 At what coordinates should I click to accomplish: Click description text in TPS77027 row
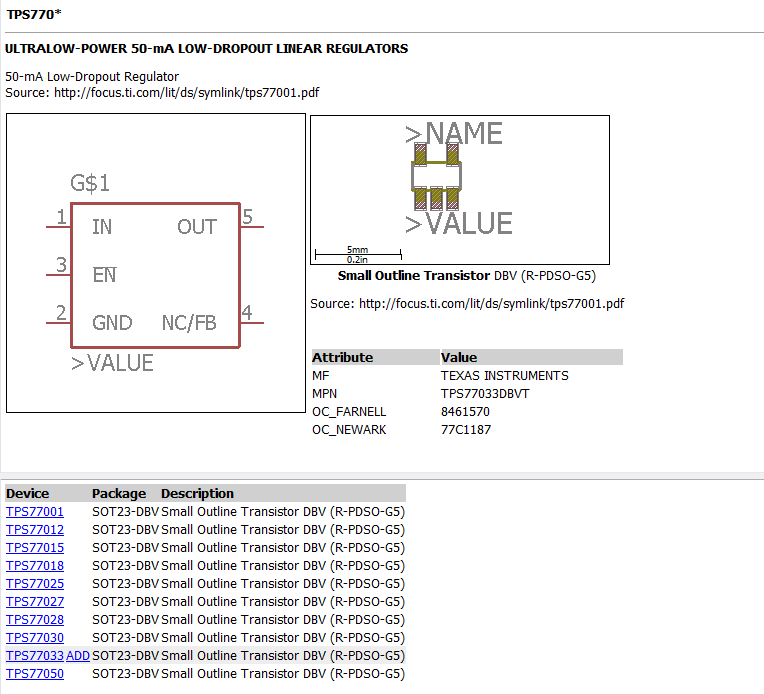pos(283,602)
